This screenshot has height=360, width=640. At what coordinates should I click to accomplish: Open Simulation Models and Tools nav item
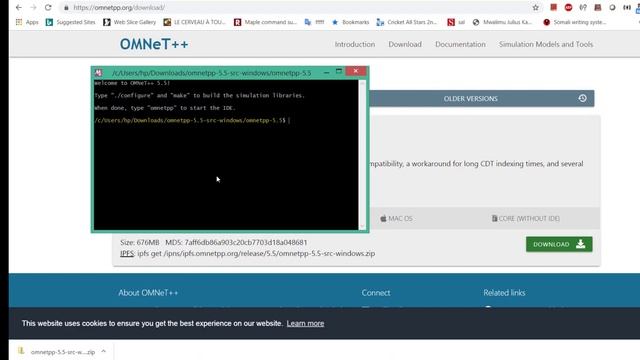(546, 44)
